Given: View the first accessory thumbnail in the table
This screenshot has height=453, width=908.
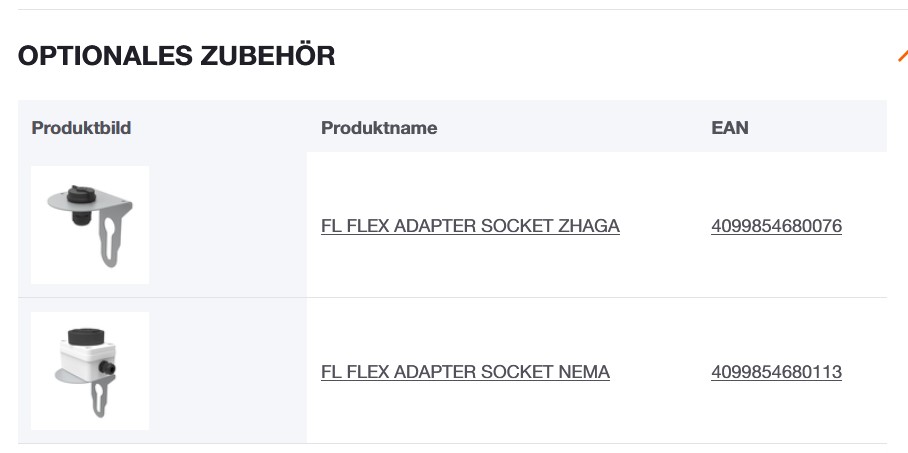Looking at the screenshot, I should click(x=90, y=225).
